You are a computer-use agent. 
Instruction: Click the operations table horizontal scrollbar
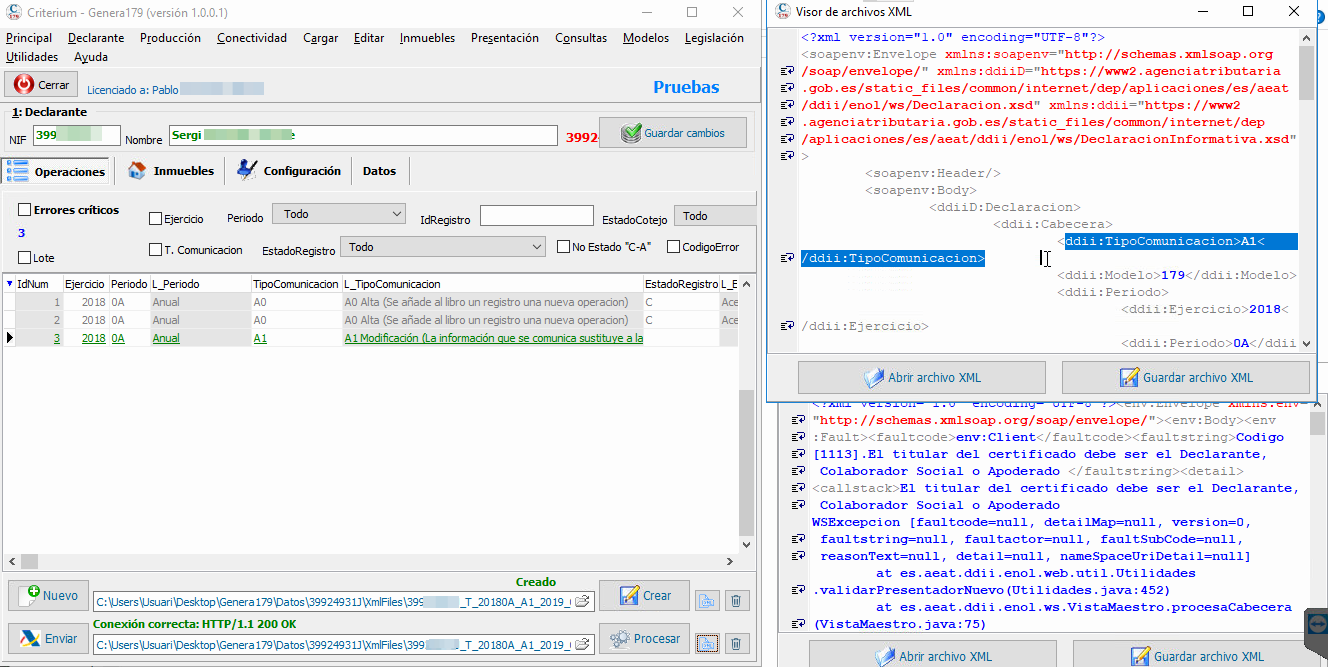[369, 562]
